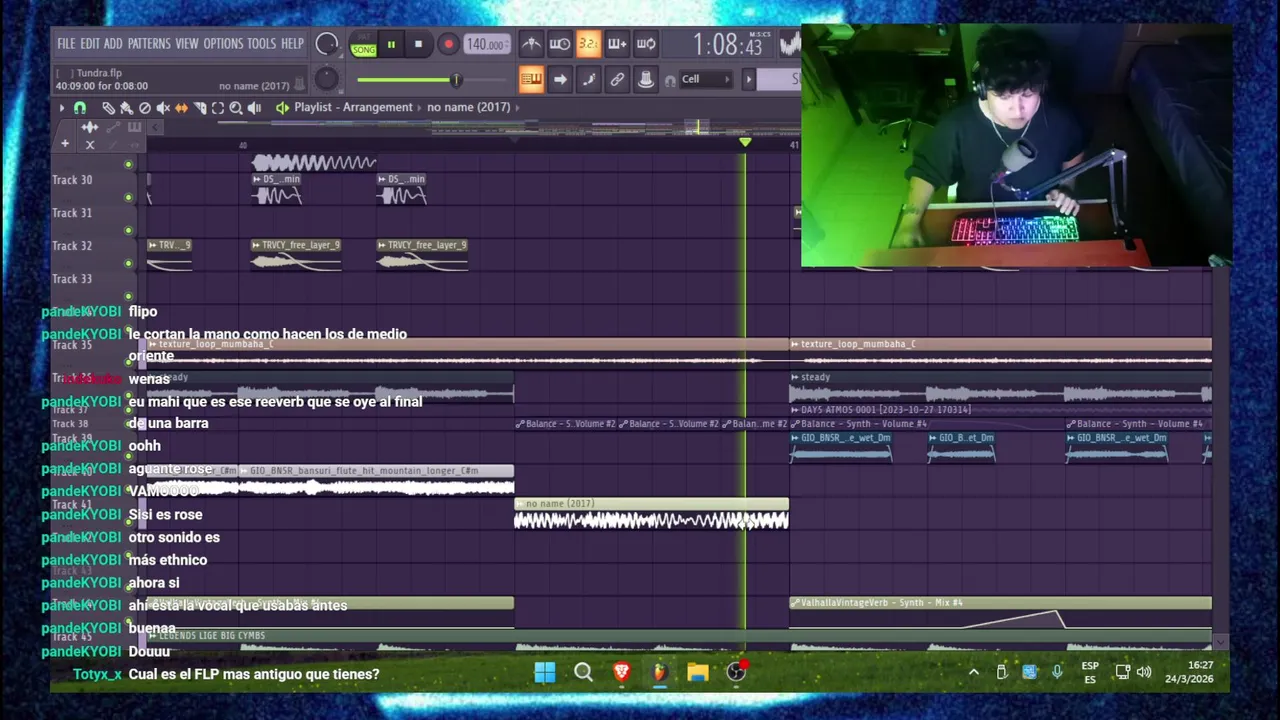1280x720 pixels.
Task: Click the stamp/mixer plug icon in toolbar
Action: point(646,79)
